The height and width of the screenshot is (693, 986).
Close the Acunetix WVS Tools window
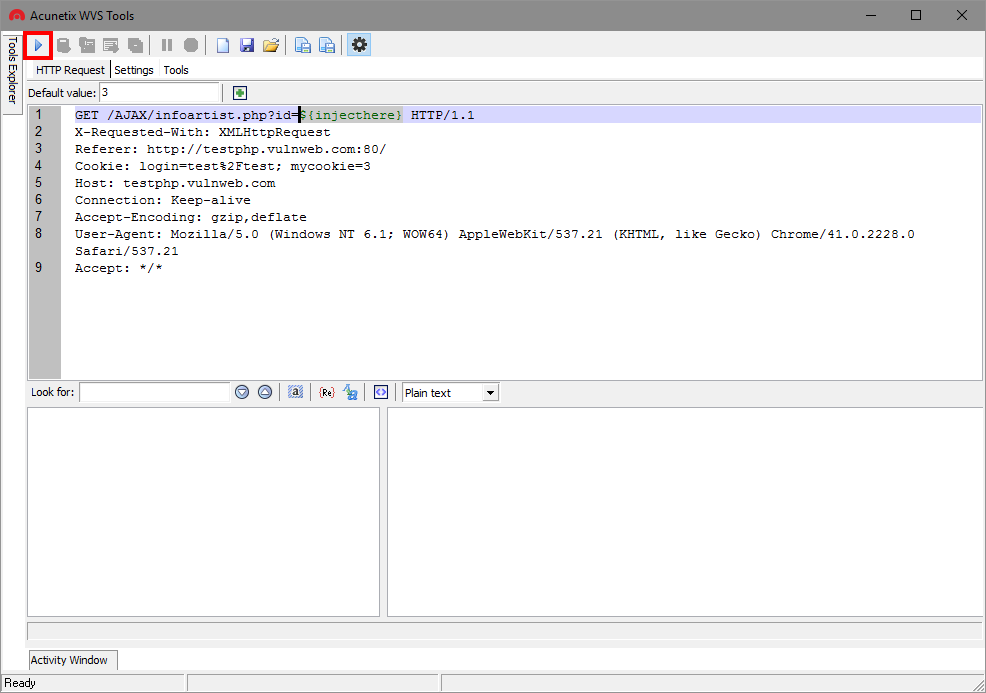pyautogui.click(x=961, y=15)
